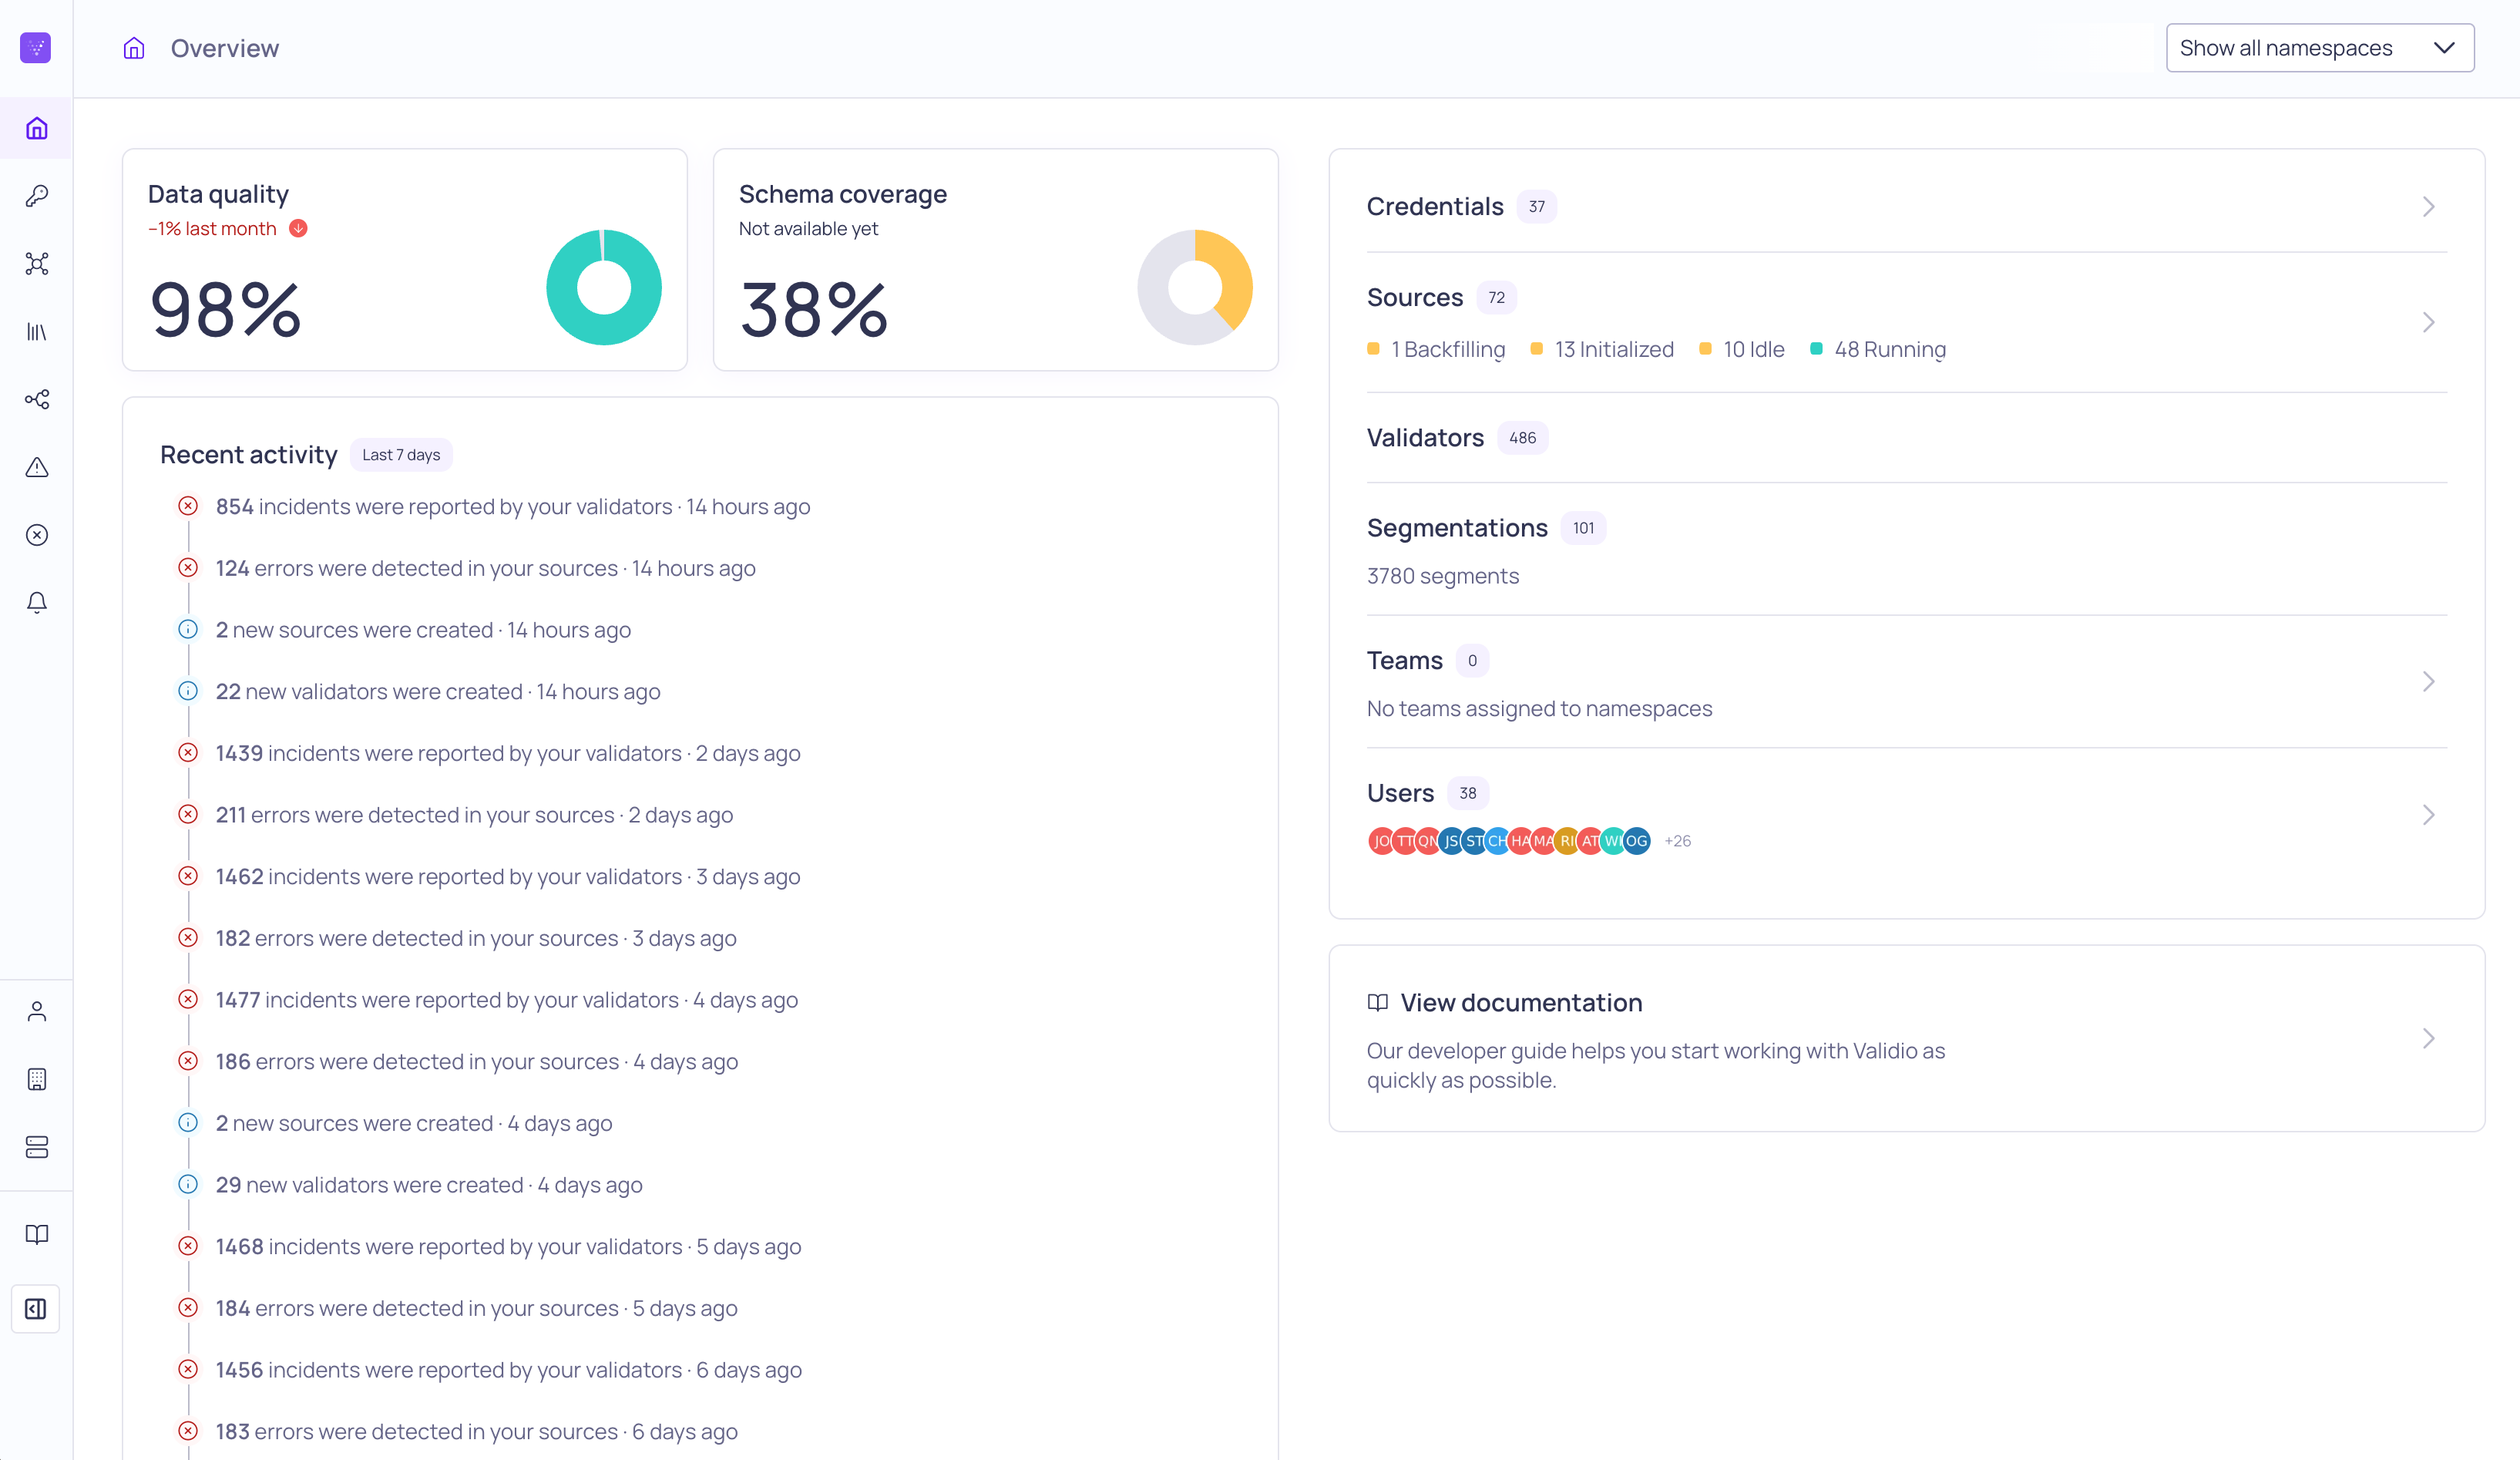Click the Data quality 98% card
The height and width of the screenshot is (1460, 2520).
(x=405, y=260)
